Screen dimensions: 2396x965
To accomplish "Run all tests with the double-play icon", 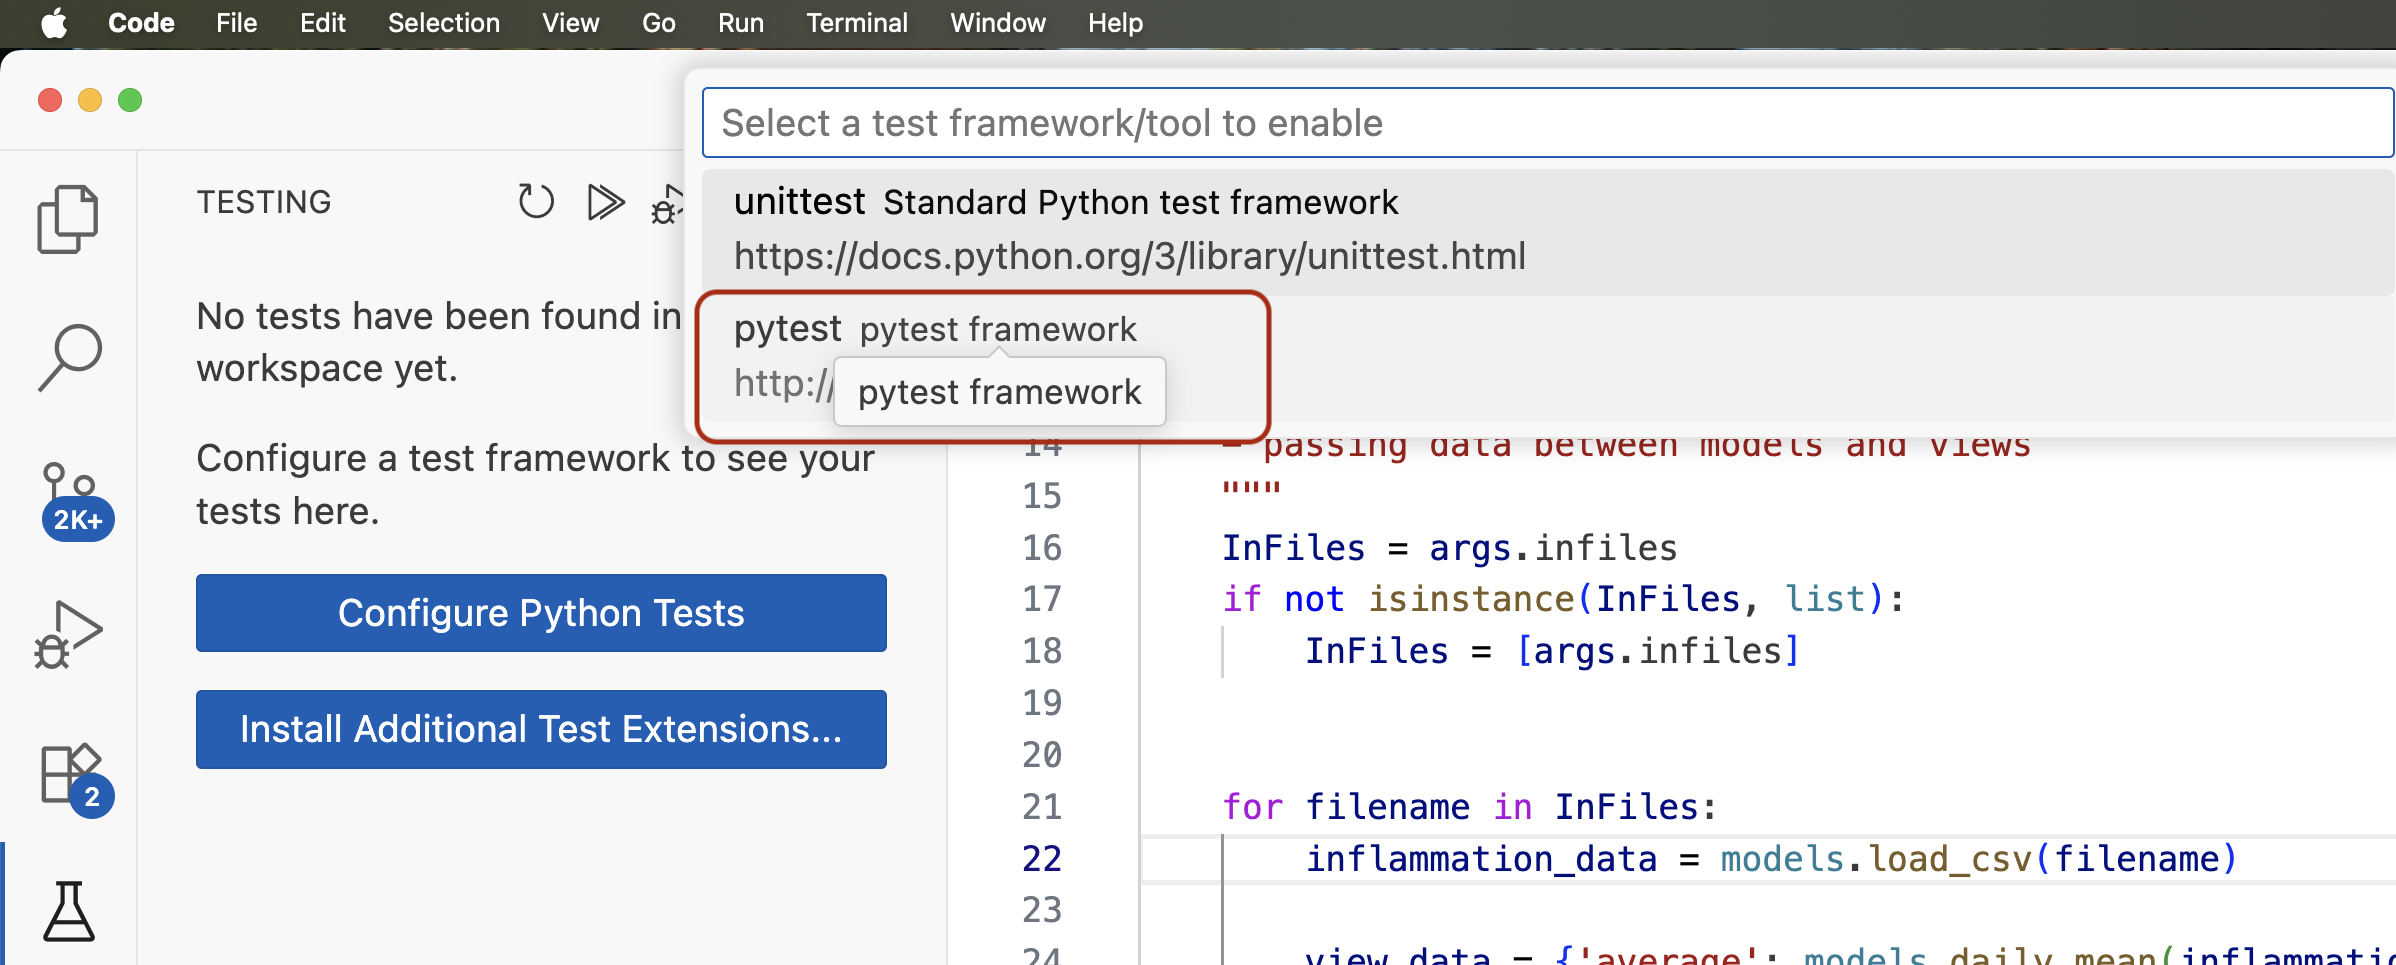I will pos(605,201).
